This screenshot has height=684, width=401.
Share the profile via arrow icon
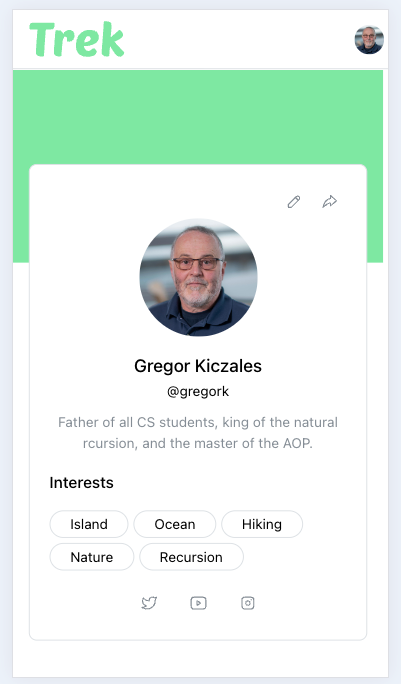click(x=329, y=202)
